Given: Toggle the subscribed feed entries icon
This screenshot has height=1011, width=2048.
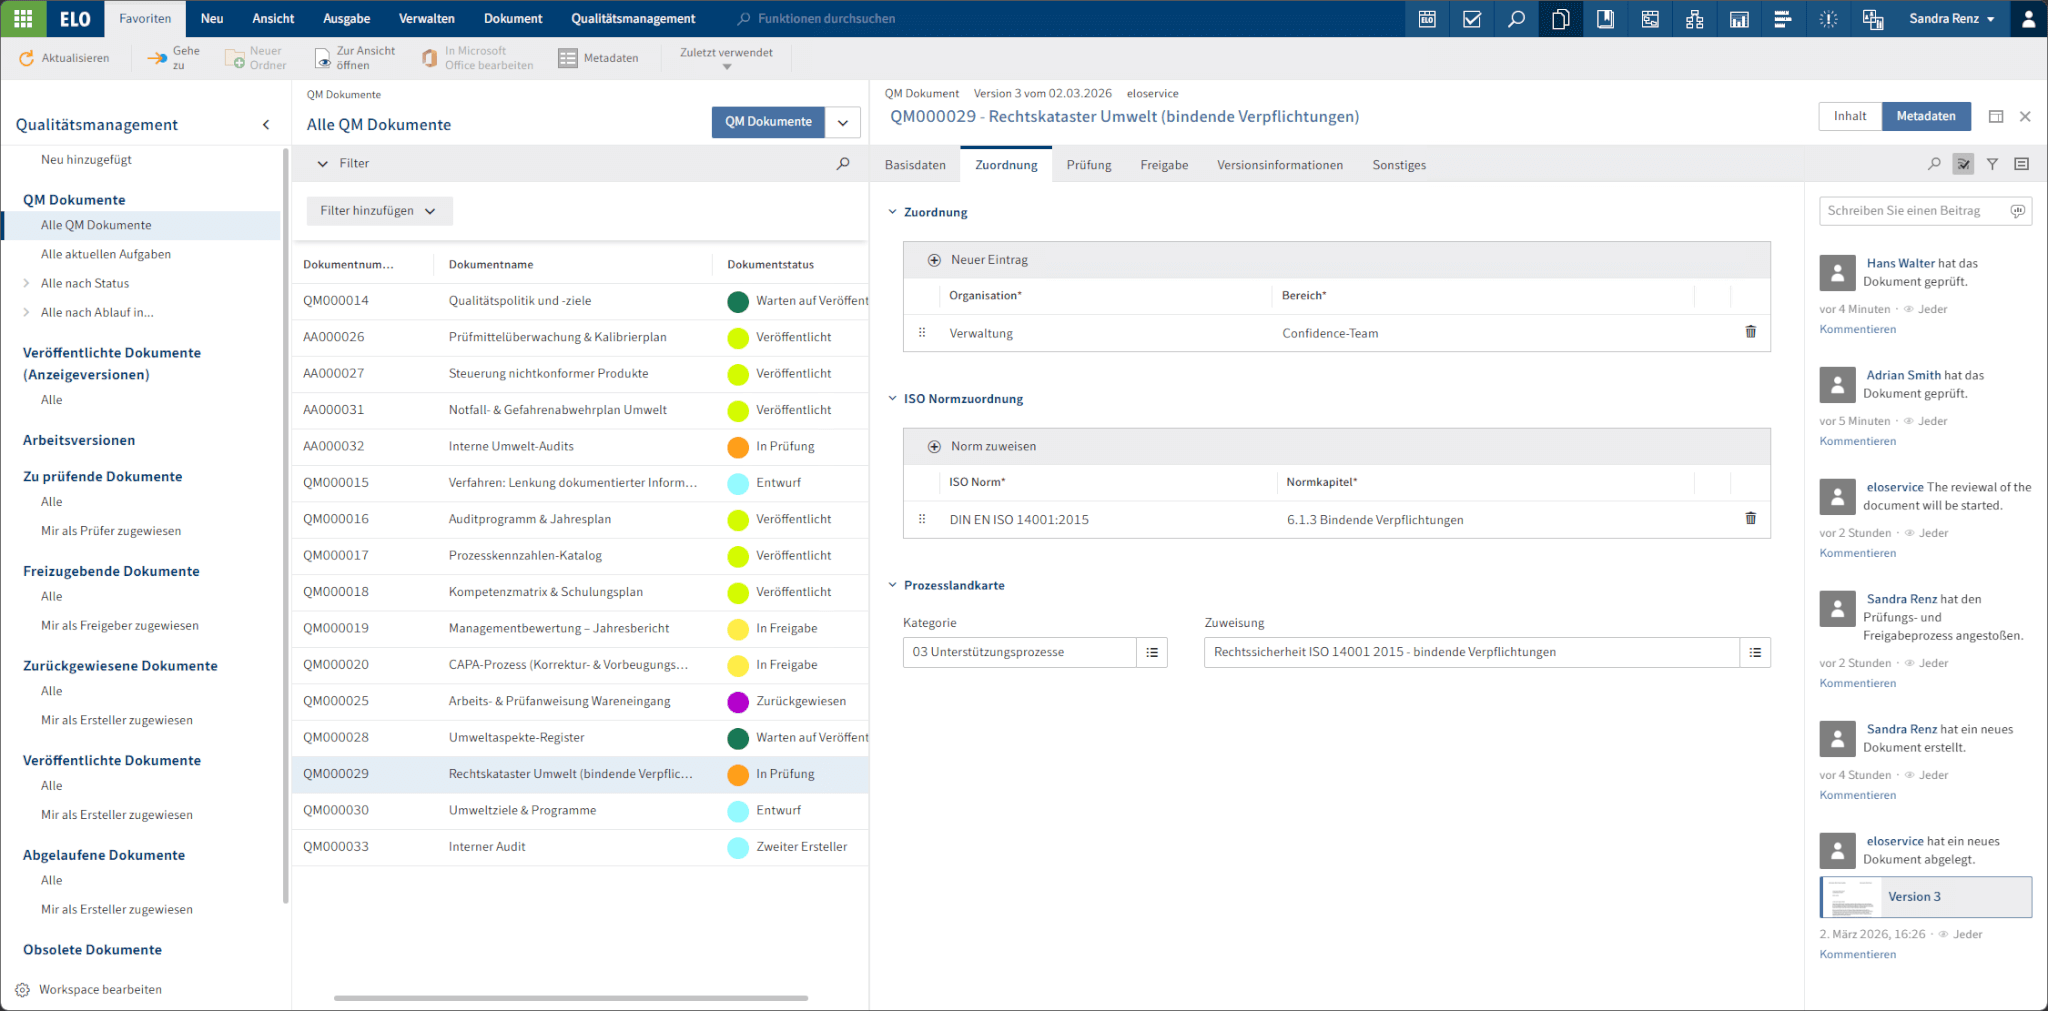Looking at the screenshot, I should [x=1963, y=164].
